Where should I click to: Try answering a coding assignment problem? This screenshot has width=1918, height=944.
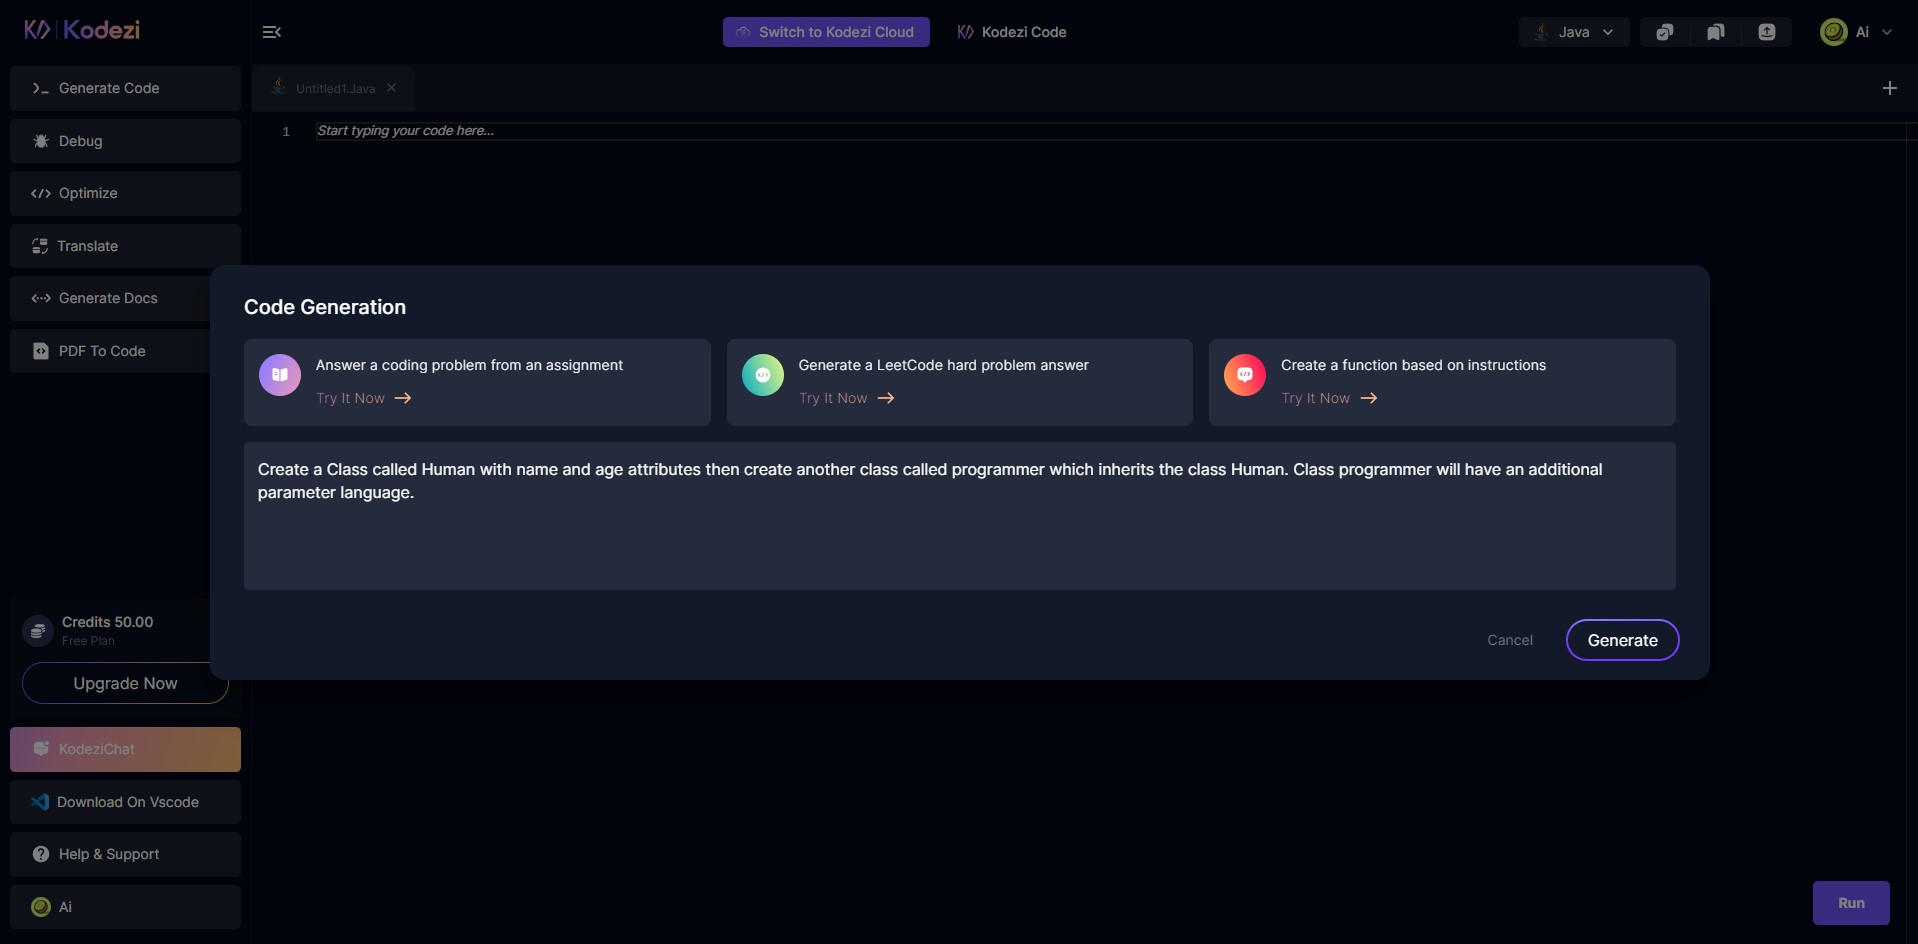coord(364,398)
